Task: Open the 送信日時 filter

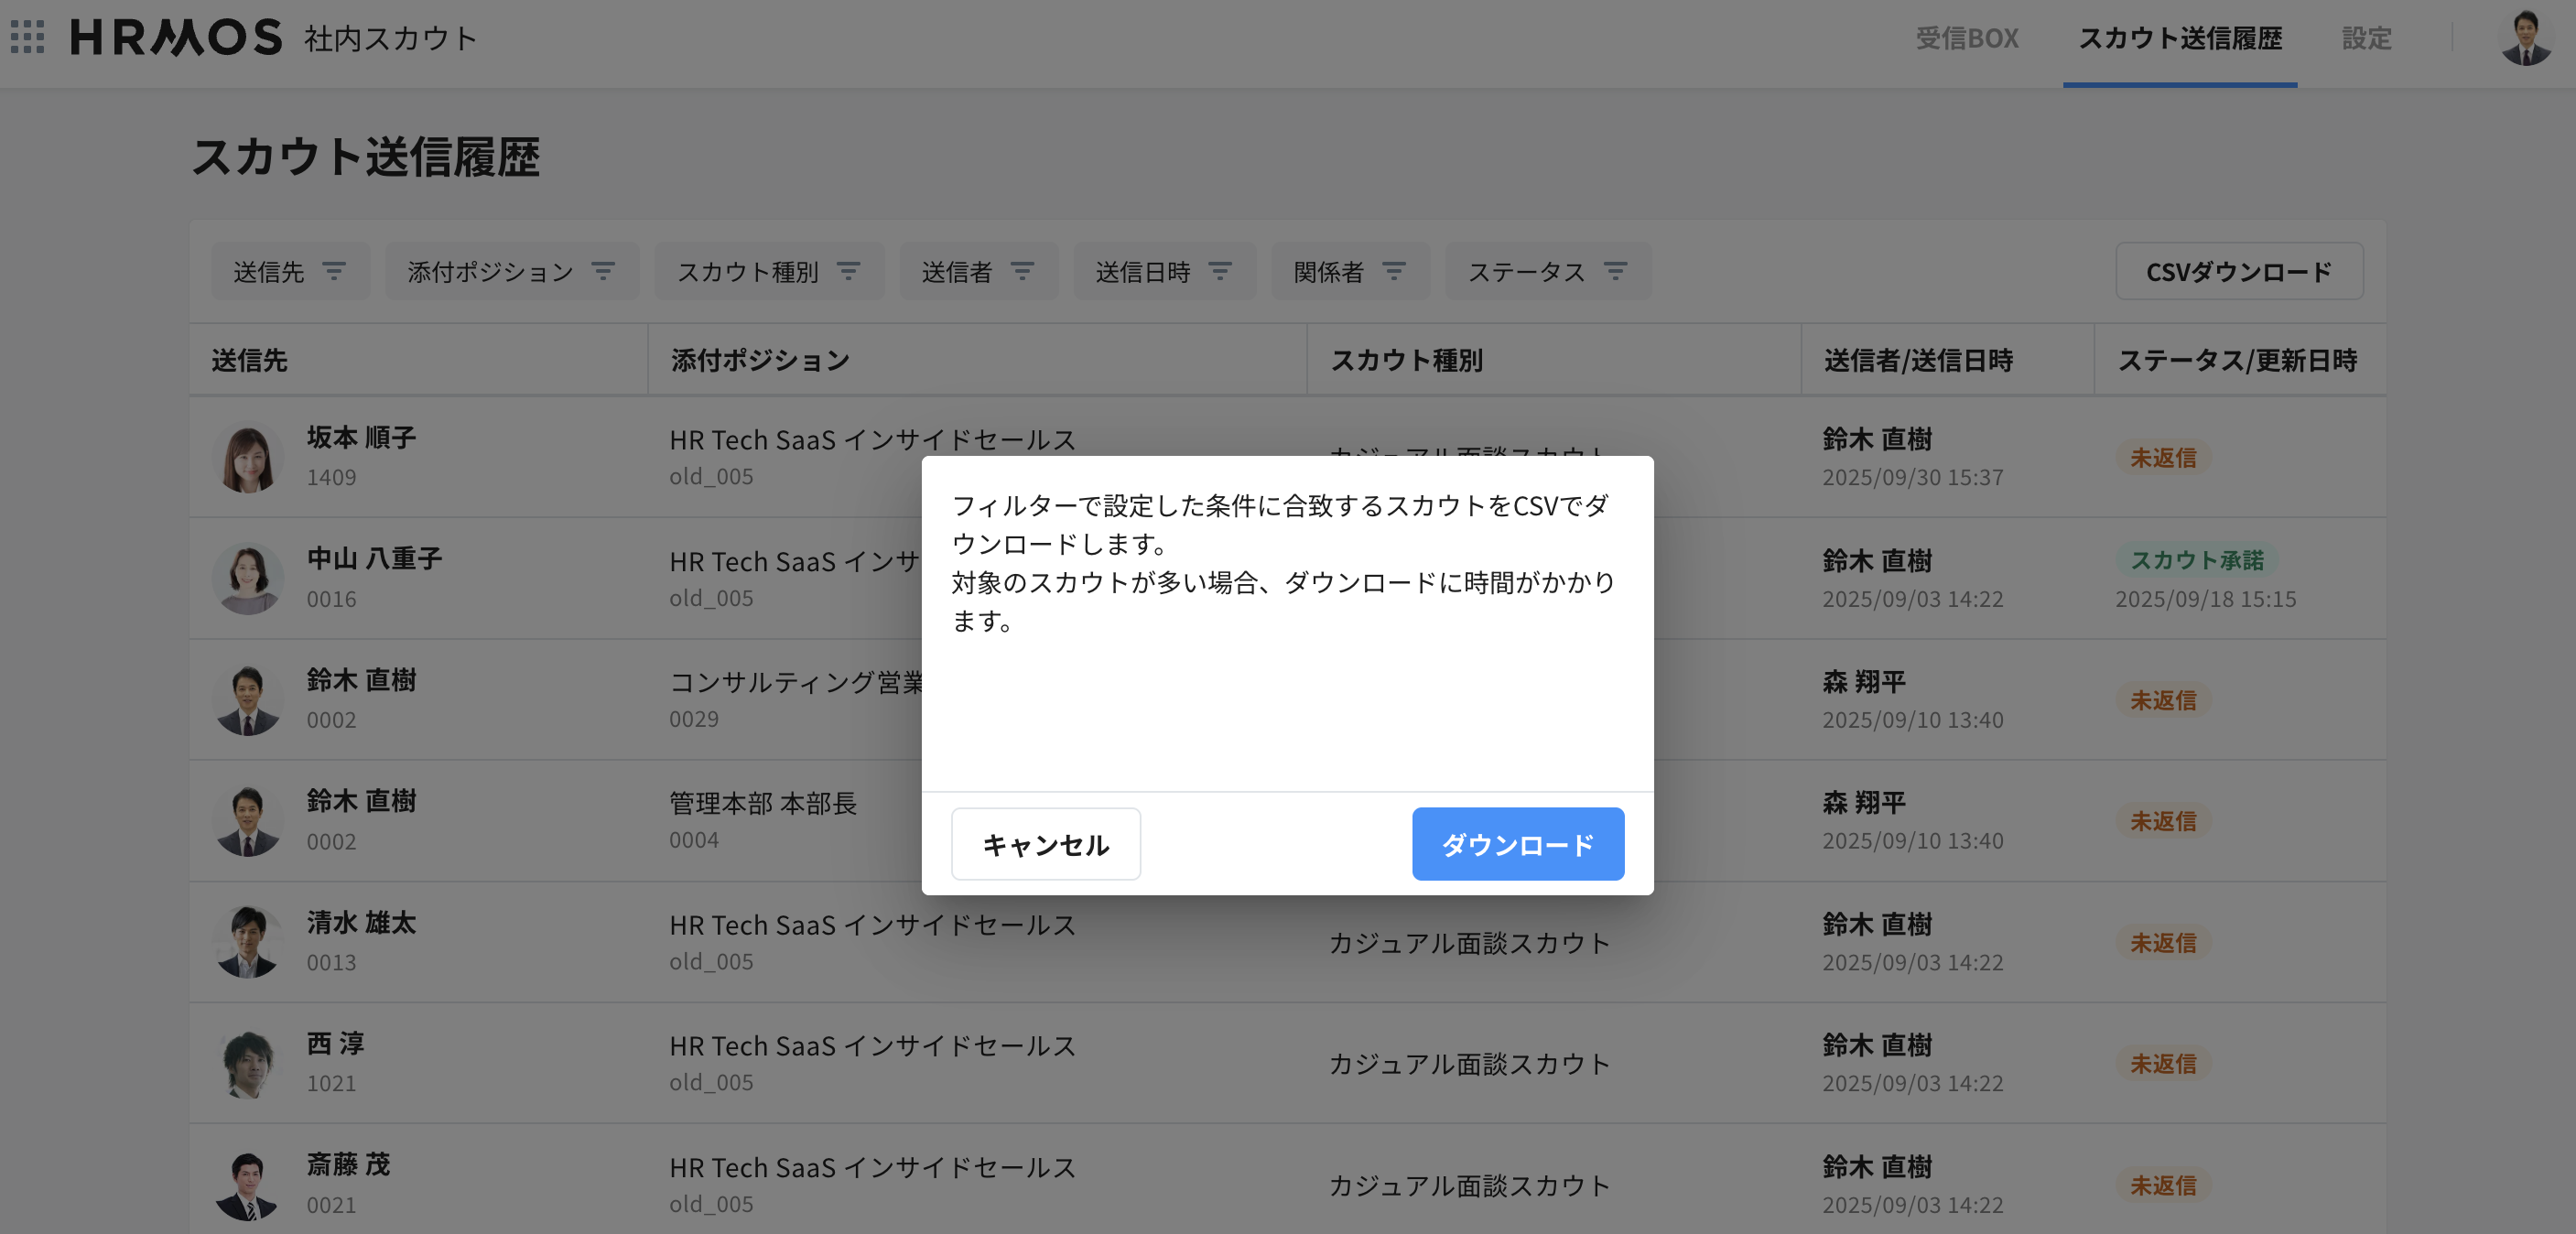Action: point(1163,272)
